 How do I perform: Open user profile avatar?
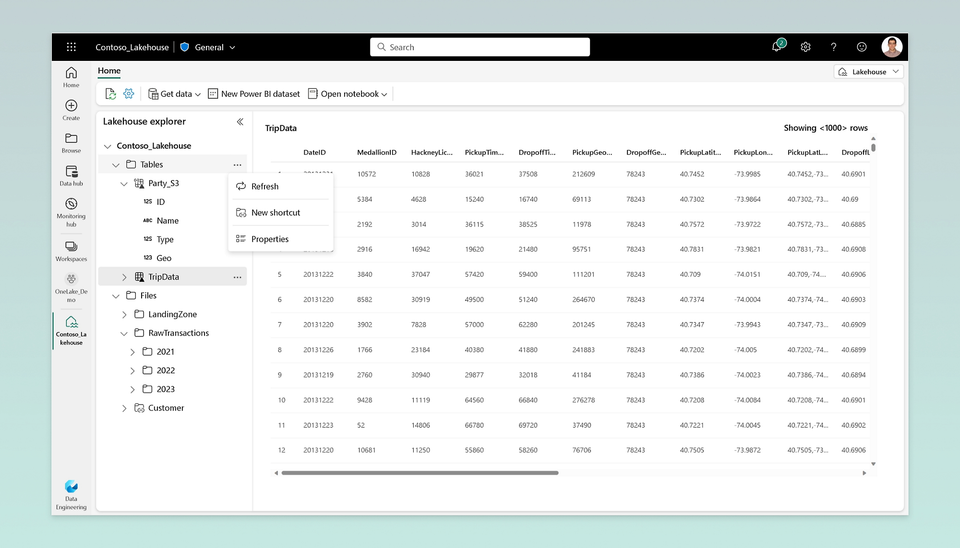(891, 47)
